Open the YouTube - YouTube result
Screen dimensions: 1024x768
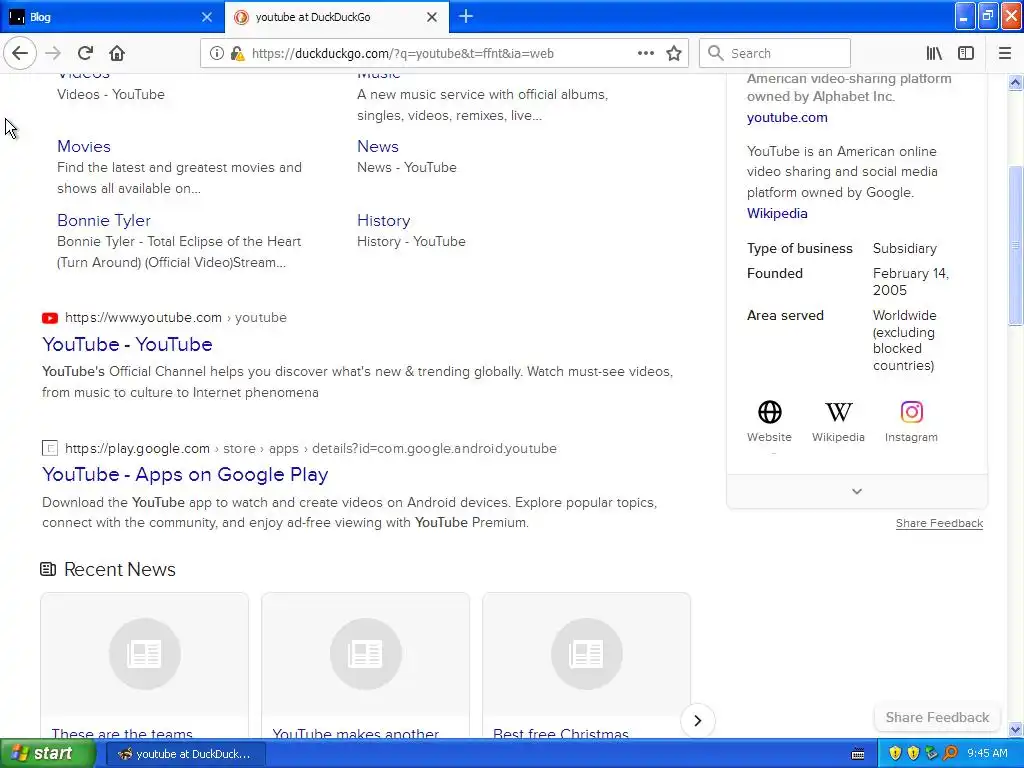click(127, 344)
